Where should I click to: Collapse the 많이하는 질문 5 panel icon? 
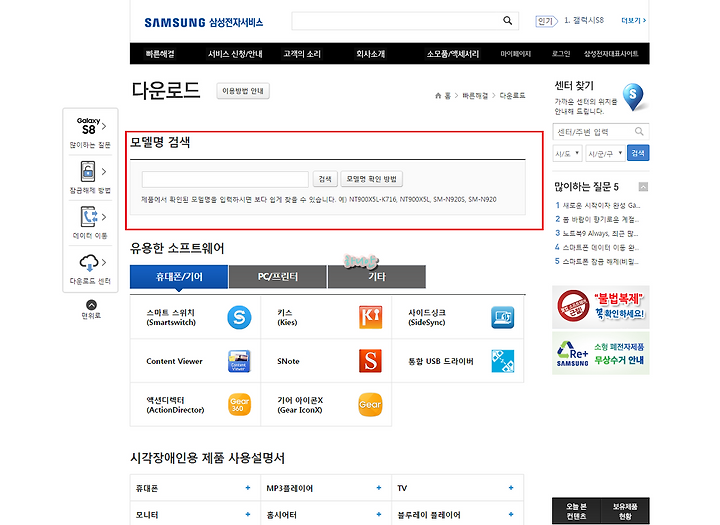(x=643, y=187)
